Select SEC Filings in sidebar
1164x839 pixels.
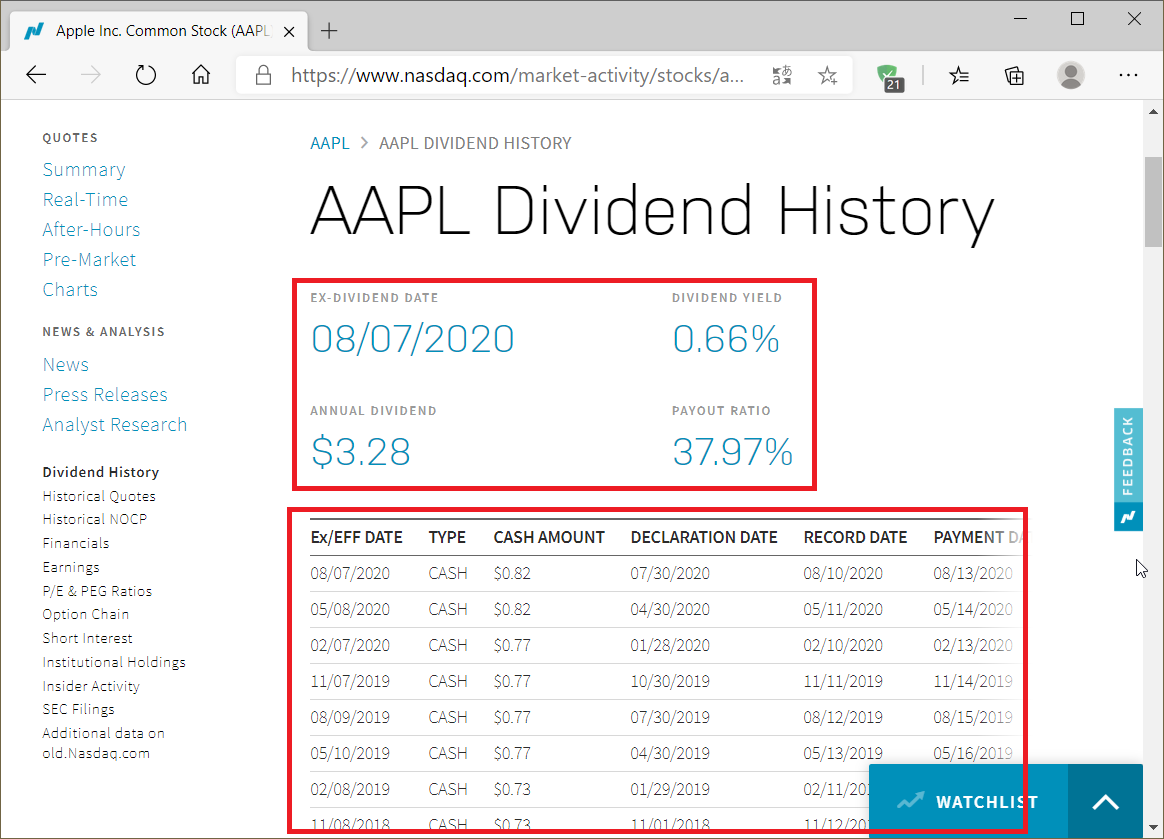78,709
